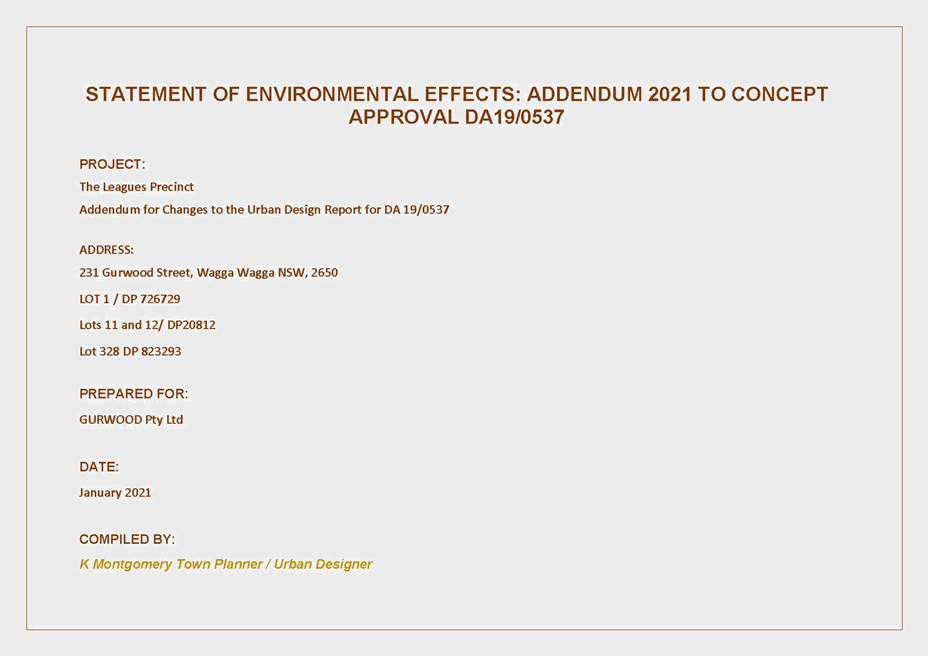Click the 'PROJECT:' heading
This screenshot has width=928, height=656.
112,164
